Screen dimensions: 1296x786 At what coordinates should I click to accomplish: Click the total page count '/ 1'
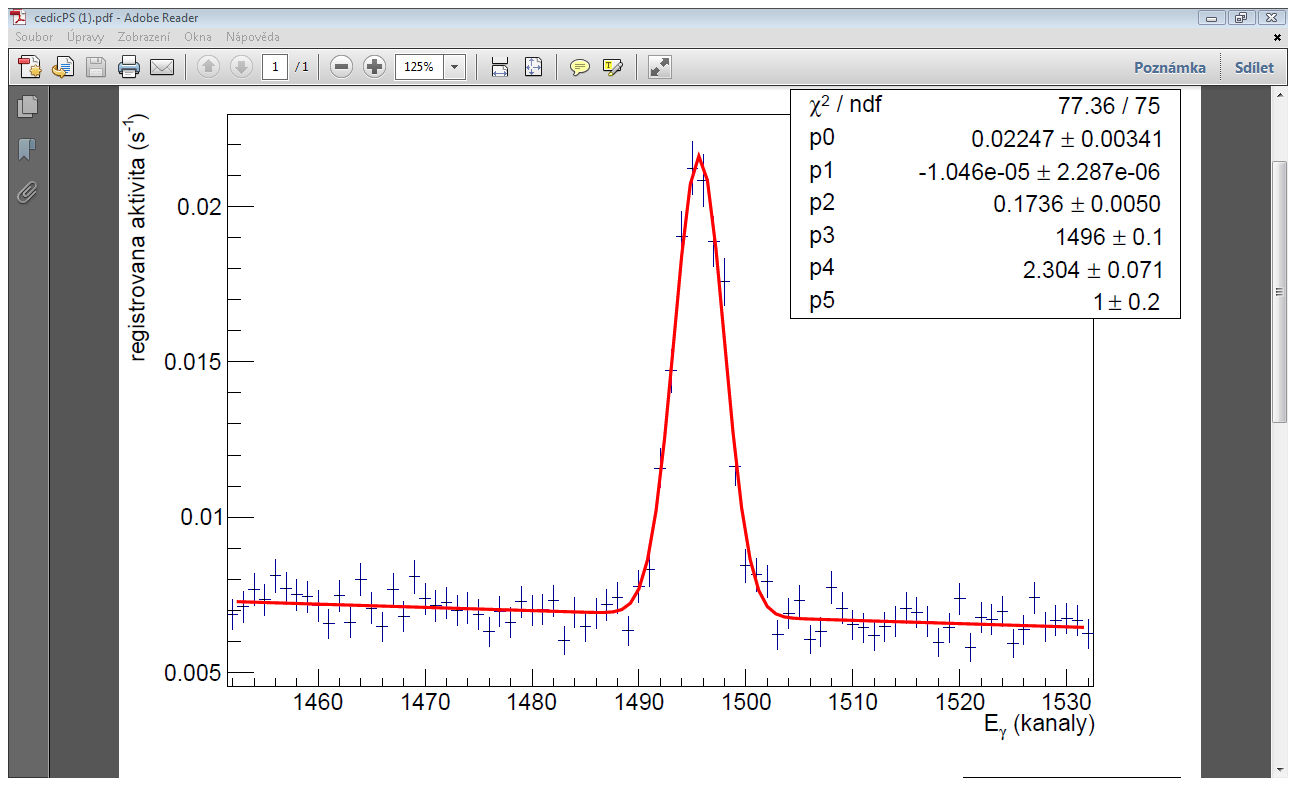[302, 68]
